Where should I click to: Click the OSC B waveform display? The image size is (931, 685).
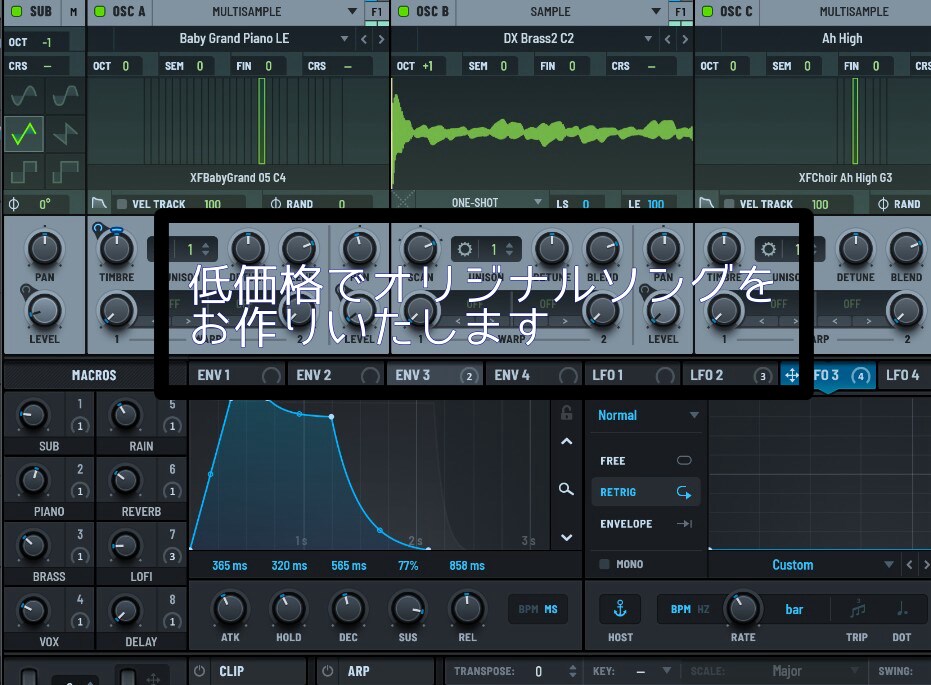(x=542, y=134)
